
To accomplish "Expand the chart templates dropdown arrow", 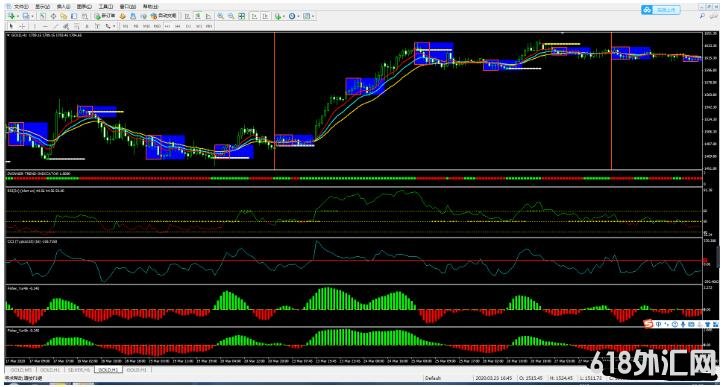I will click(313, 16).
